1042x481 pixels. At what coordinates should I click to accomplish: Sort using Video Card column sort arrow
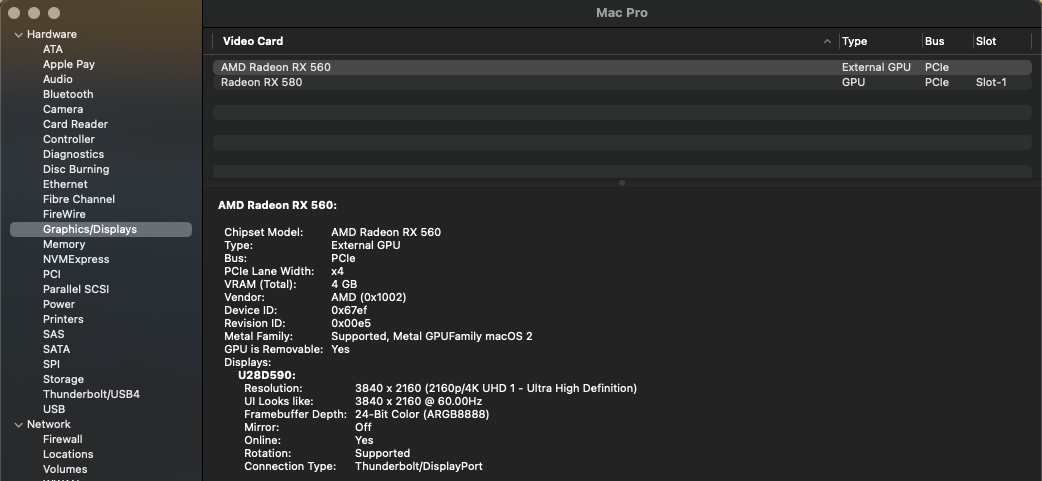click(827, 41)
